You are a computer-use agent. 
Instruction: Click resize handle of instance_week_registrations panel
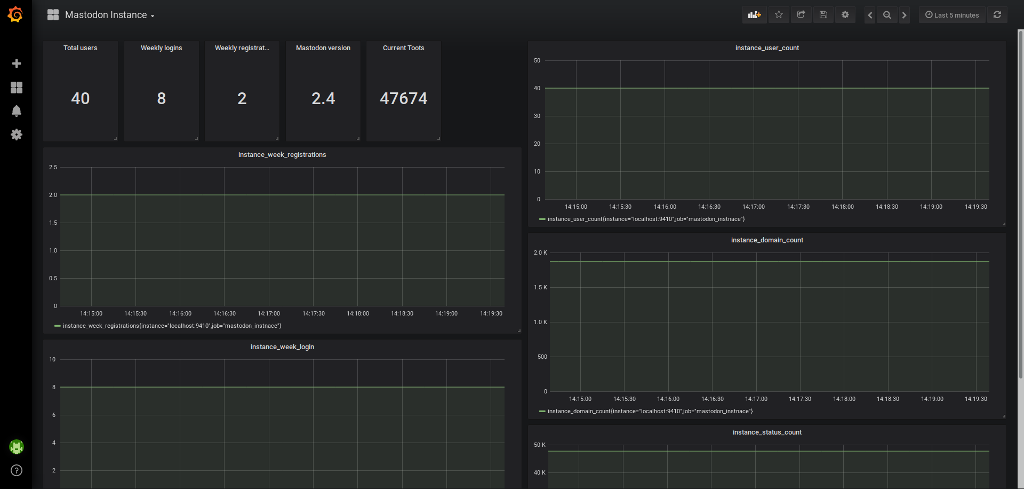(519, 331)
